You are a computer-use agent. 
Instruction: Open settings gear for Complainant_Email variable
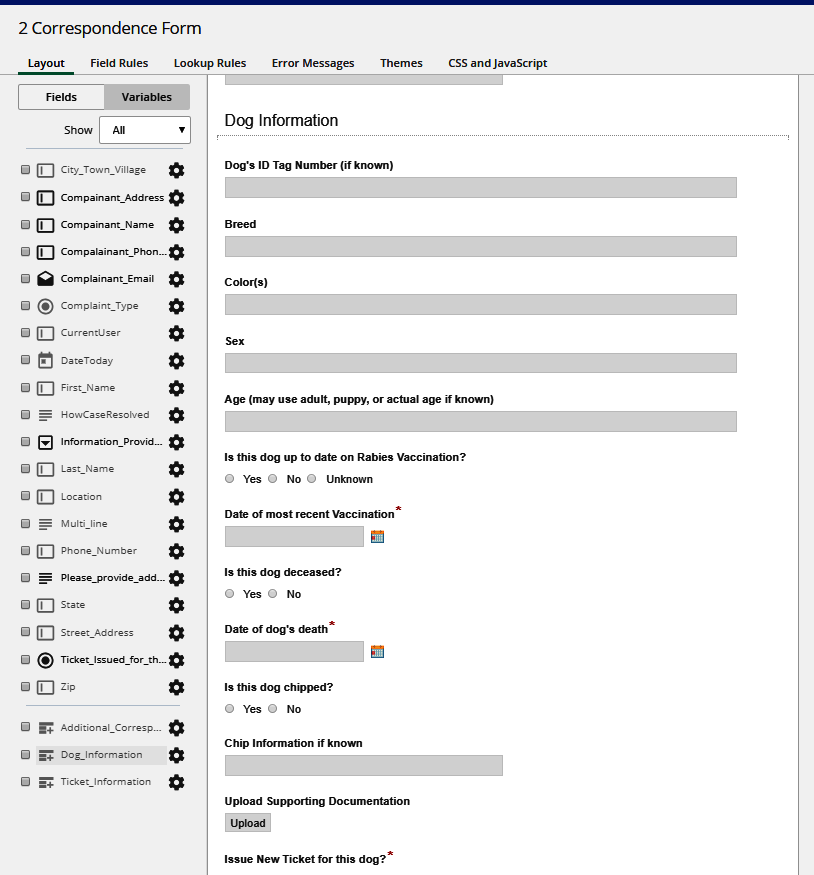point(177,279)
